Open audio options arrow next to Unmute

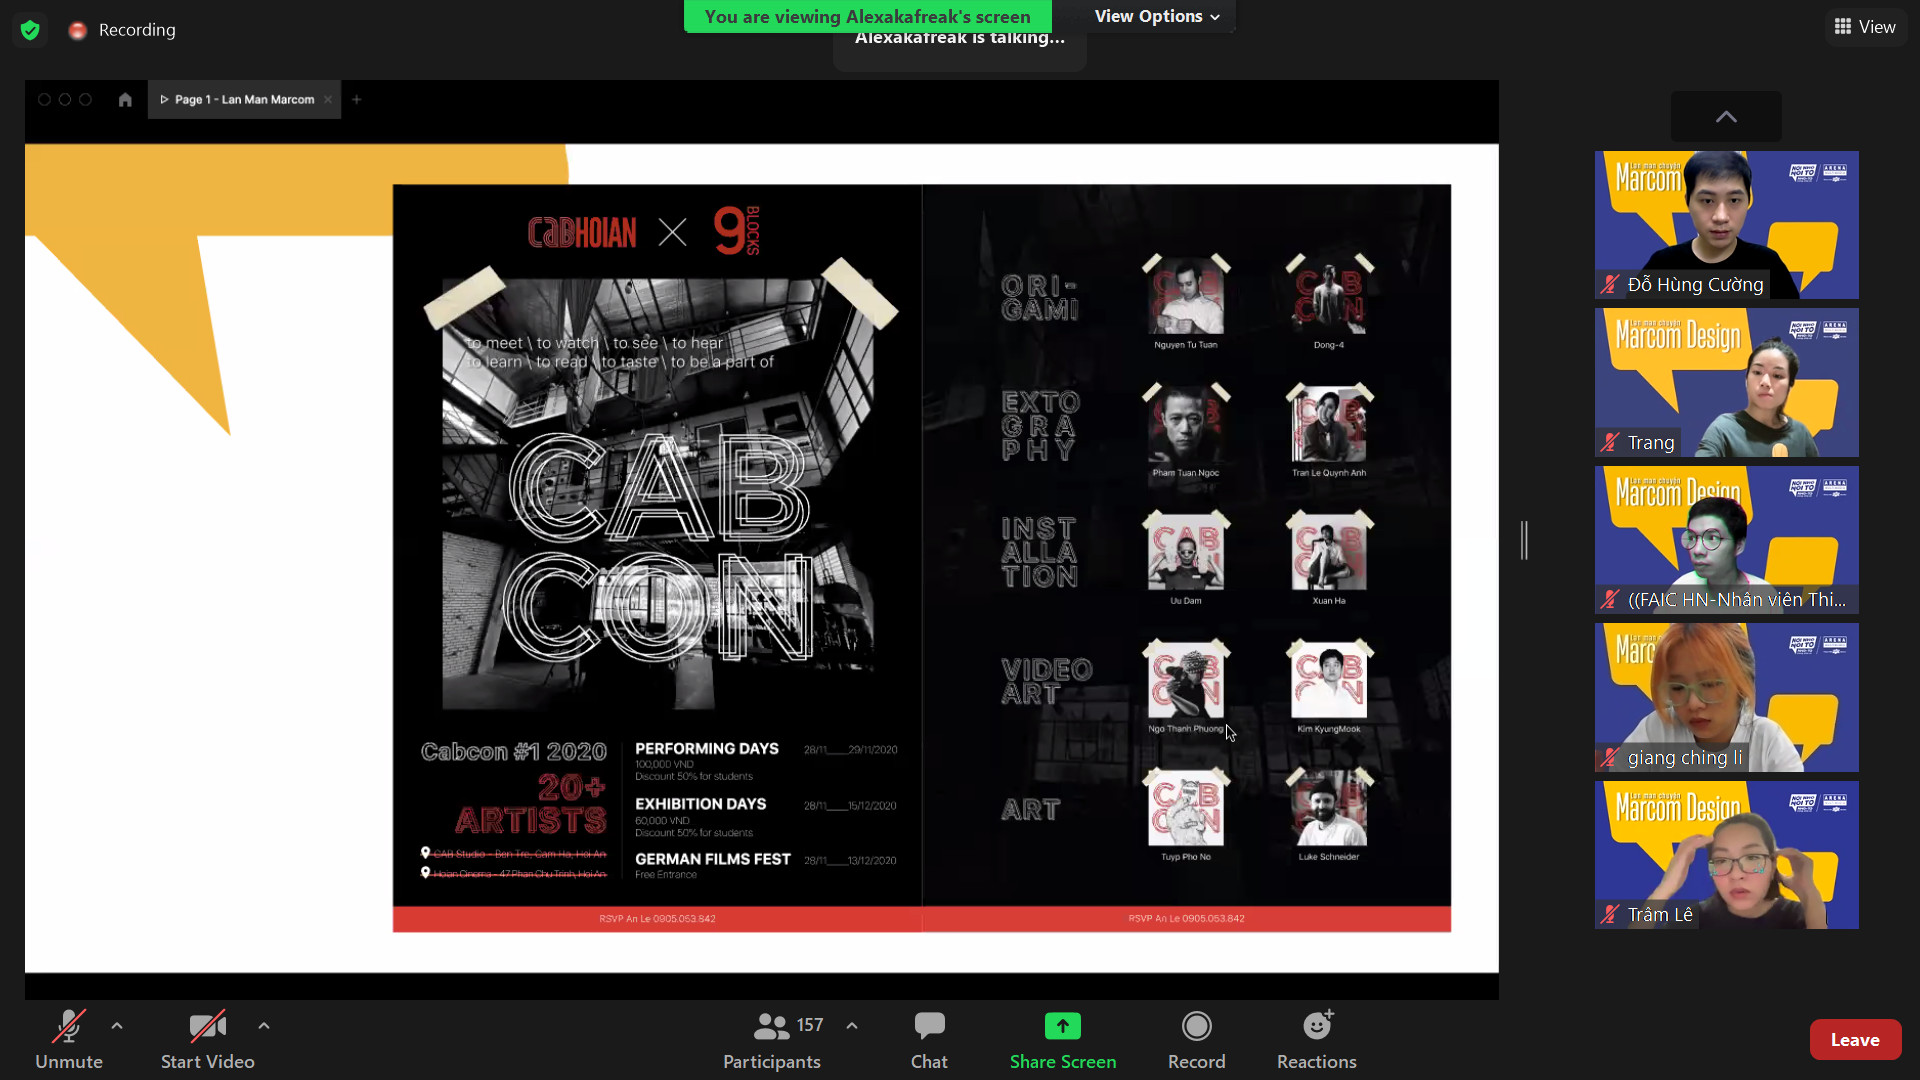[x=117, y=1026]
